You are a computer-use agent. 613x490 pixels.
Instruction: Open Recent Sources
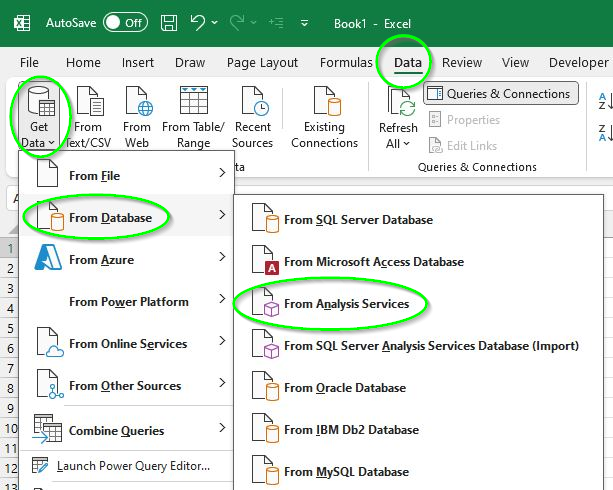tap(253, 117)
